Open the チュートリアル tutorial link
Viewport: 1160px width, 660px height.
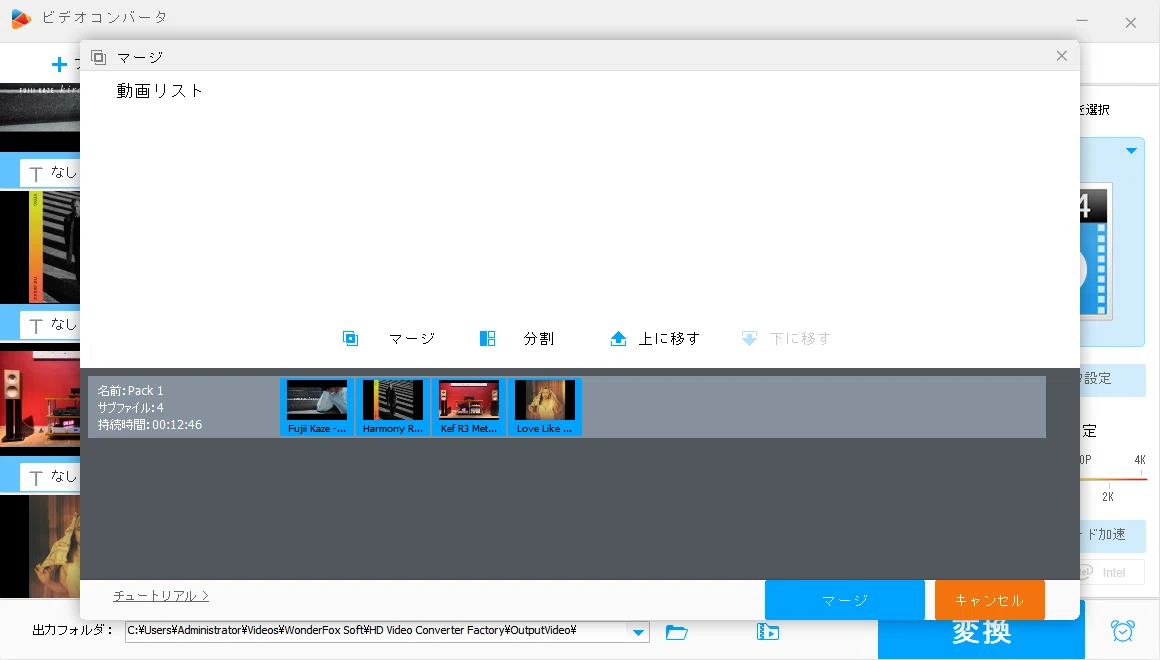tap(161, 596)
